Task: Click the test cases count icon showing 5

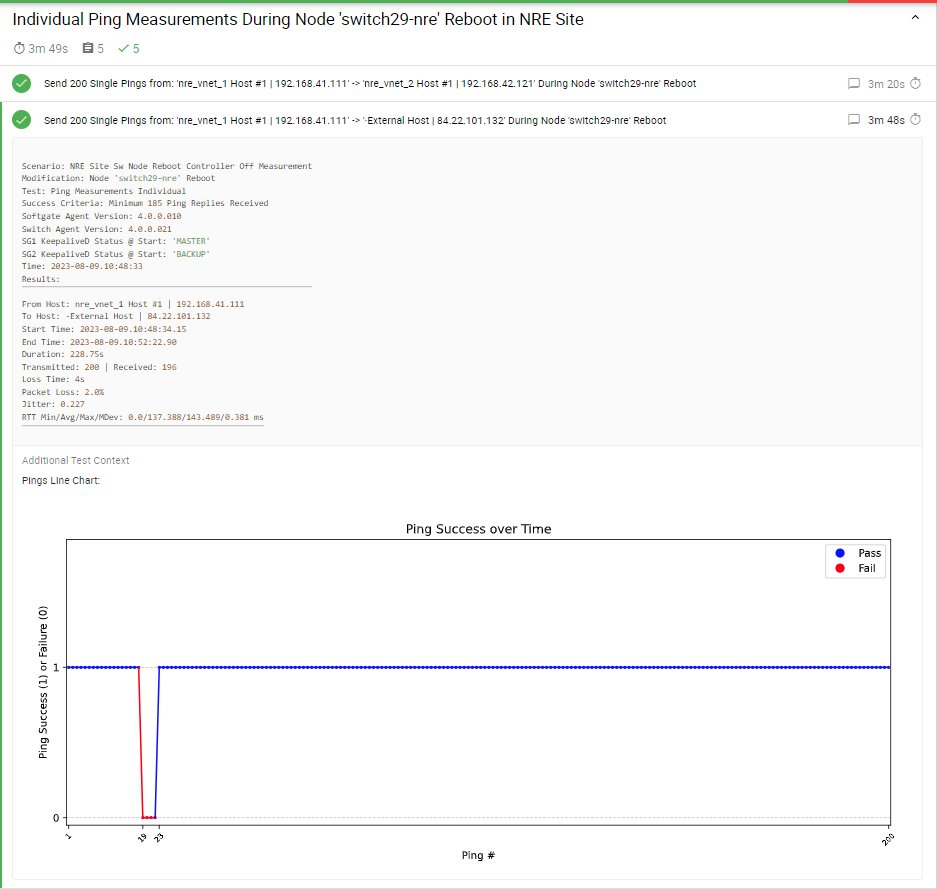Action: coord(88,48)
